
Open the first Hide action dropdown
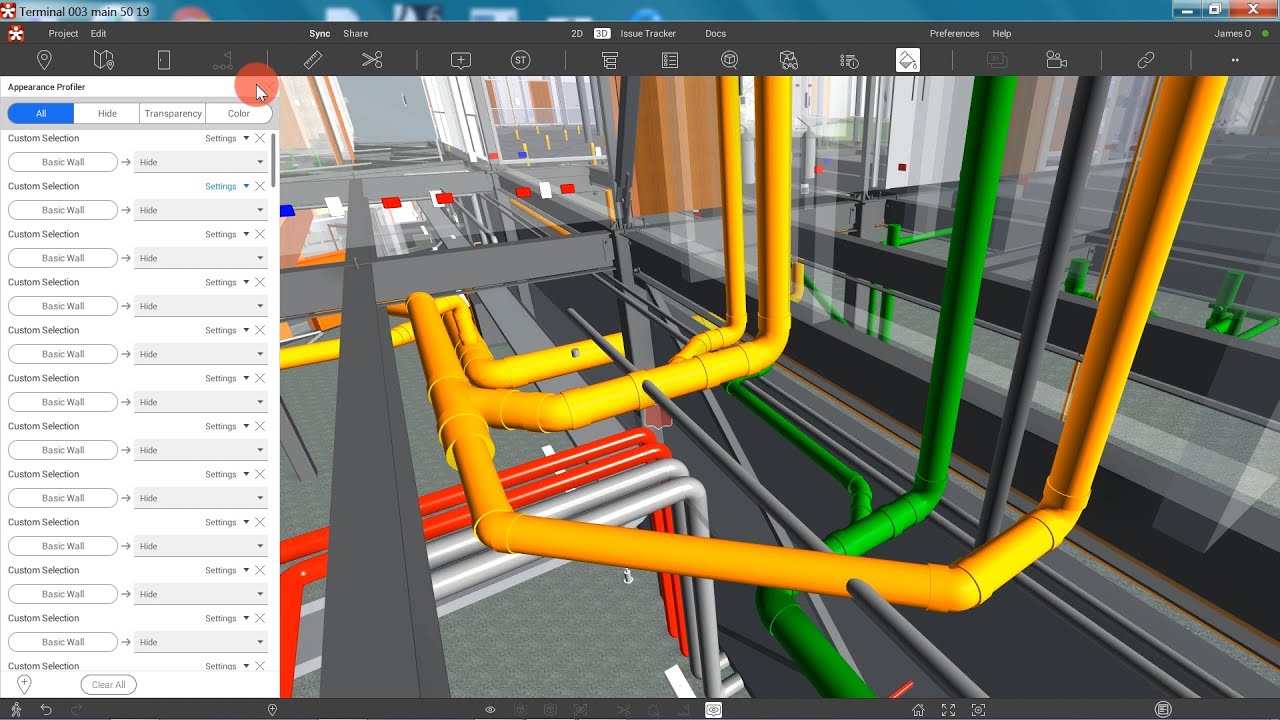tap(201, 162)
